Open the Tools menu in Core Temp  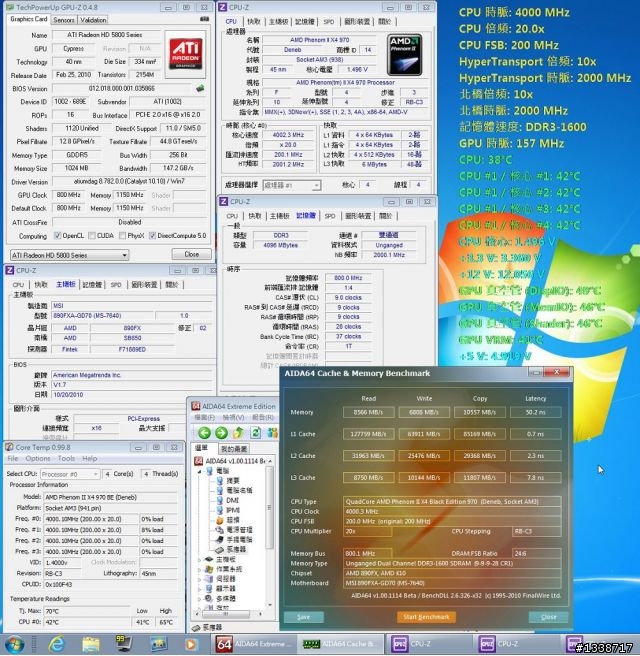(x=66, y=459)
